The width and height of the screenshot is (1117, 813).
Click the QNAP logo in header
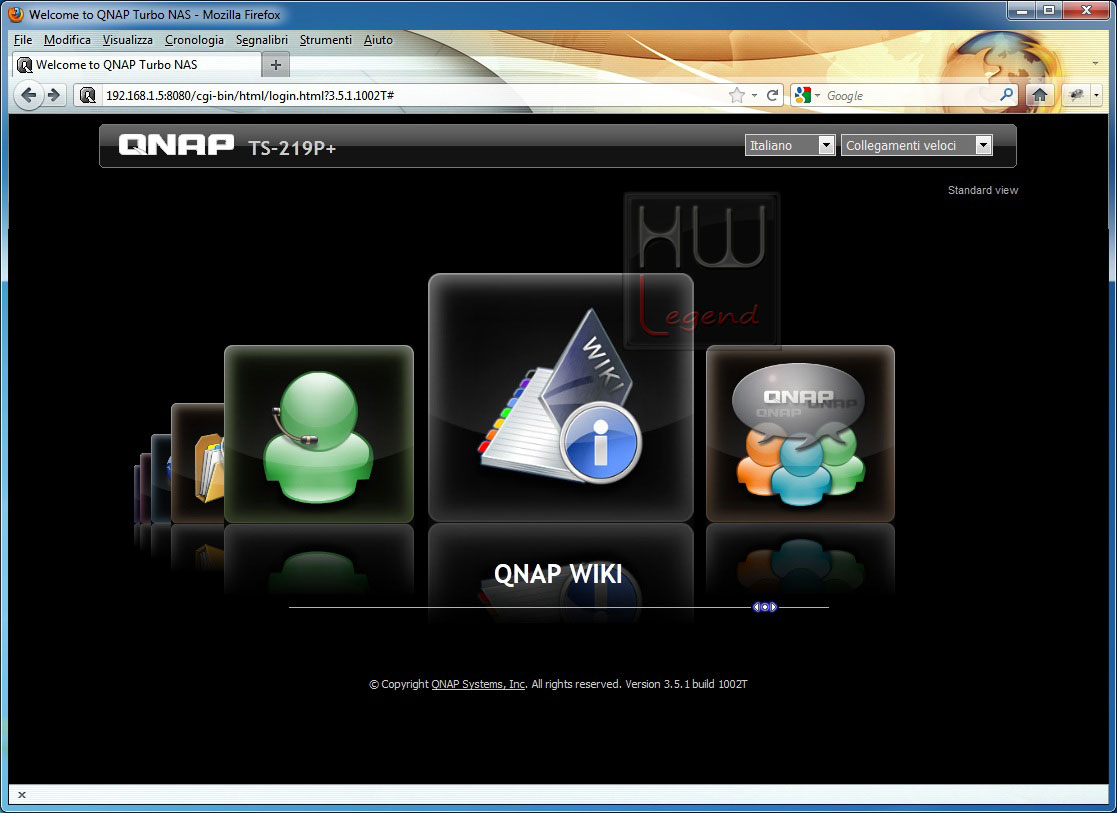pos(176,145)
